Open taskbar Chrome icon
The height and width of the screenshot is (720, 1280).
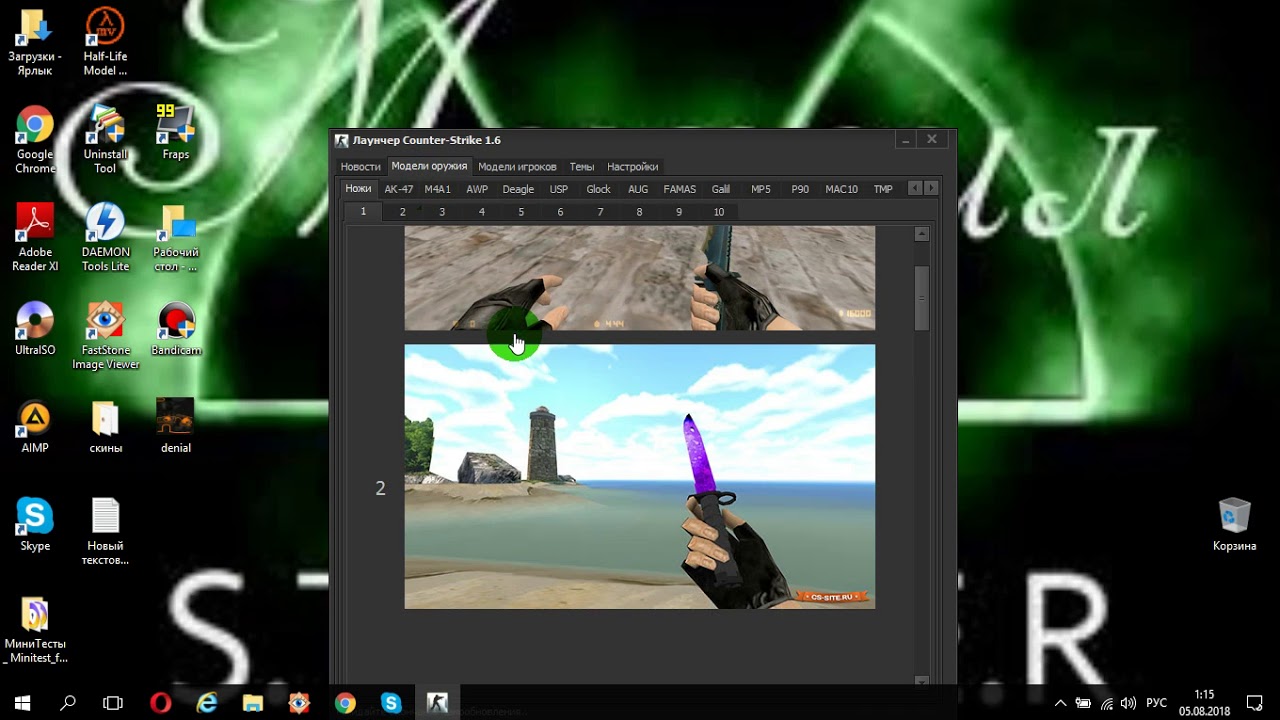345,703
